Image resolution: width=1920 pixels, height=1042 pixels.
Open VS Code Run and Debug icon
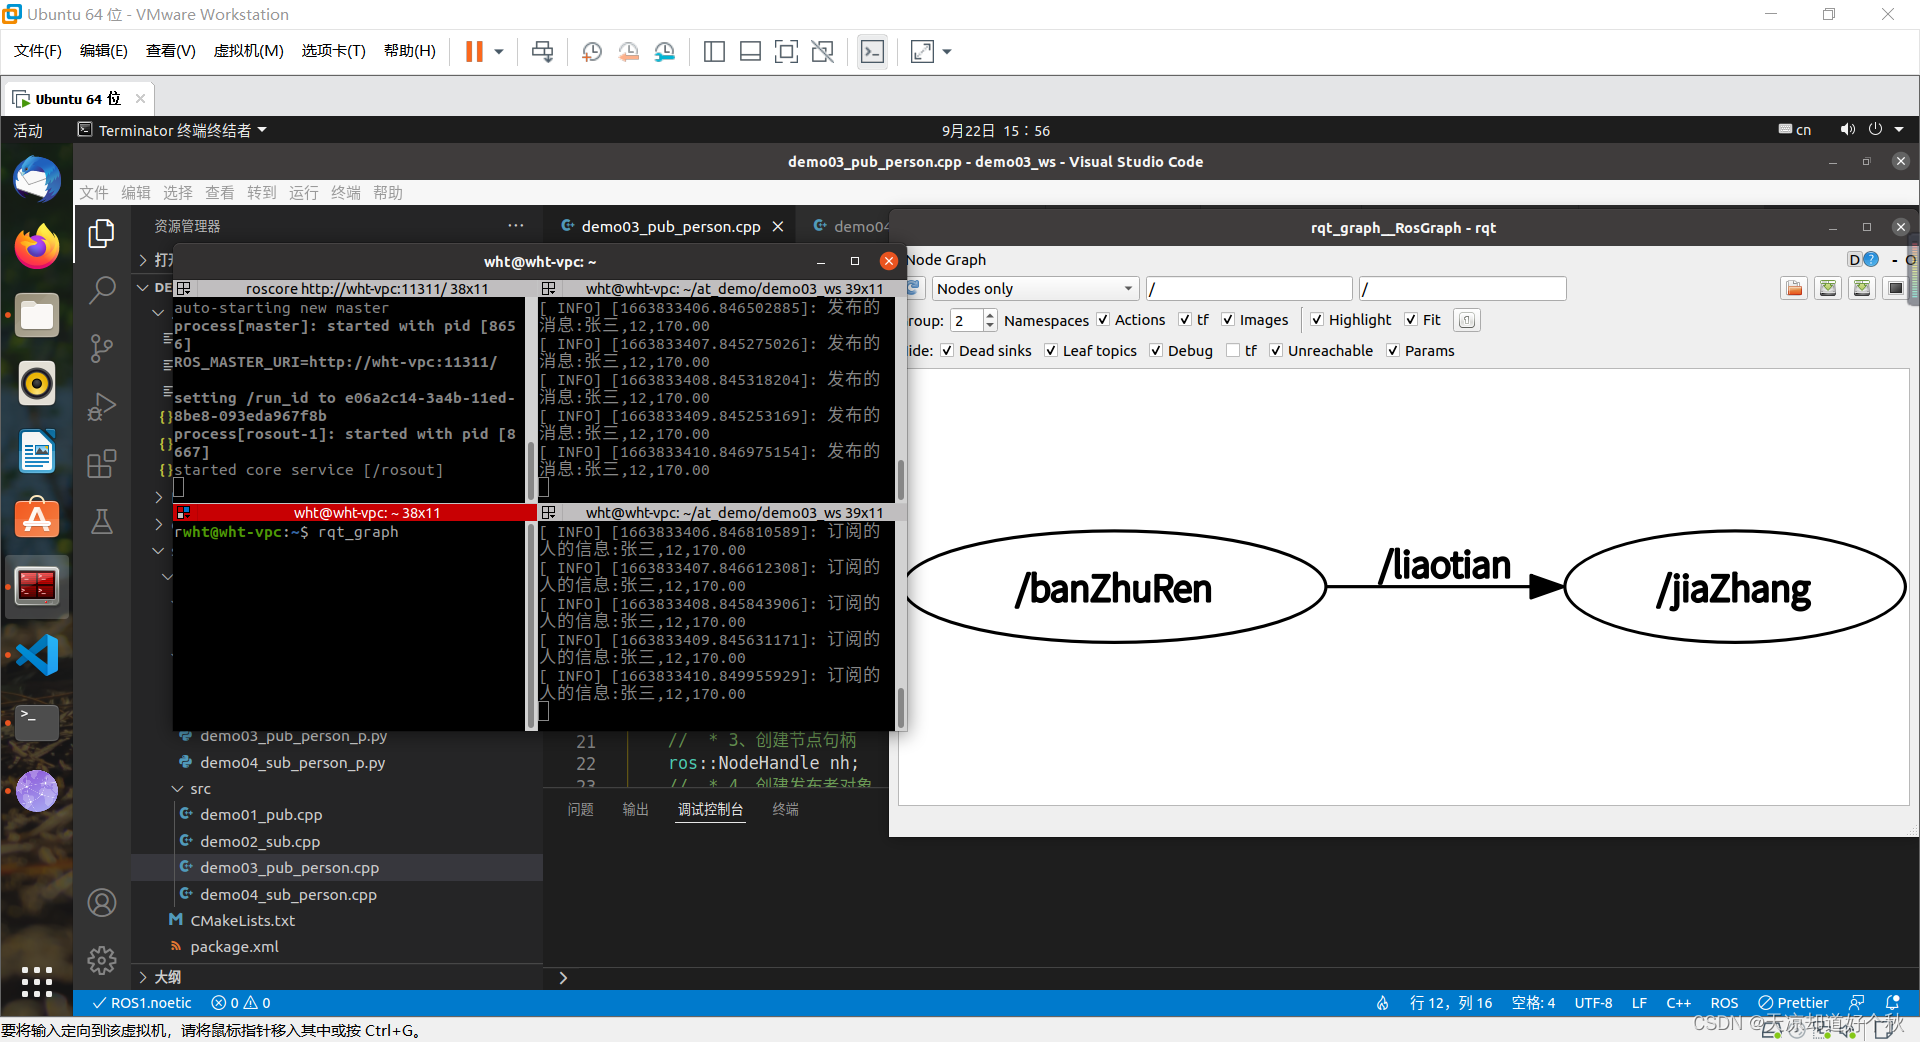pyautogui.click(x=101, y=406)
